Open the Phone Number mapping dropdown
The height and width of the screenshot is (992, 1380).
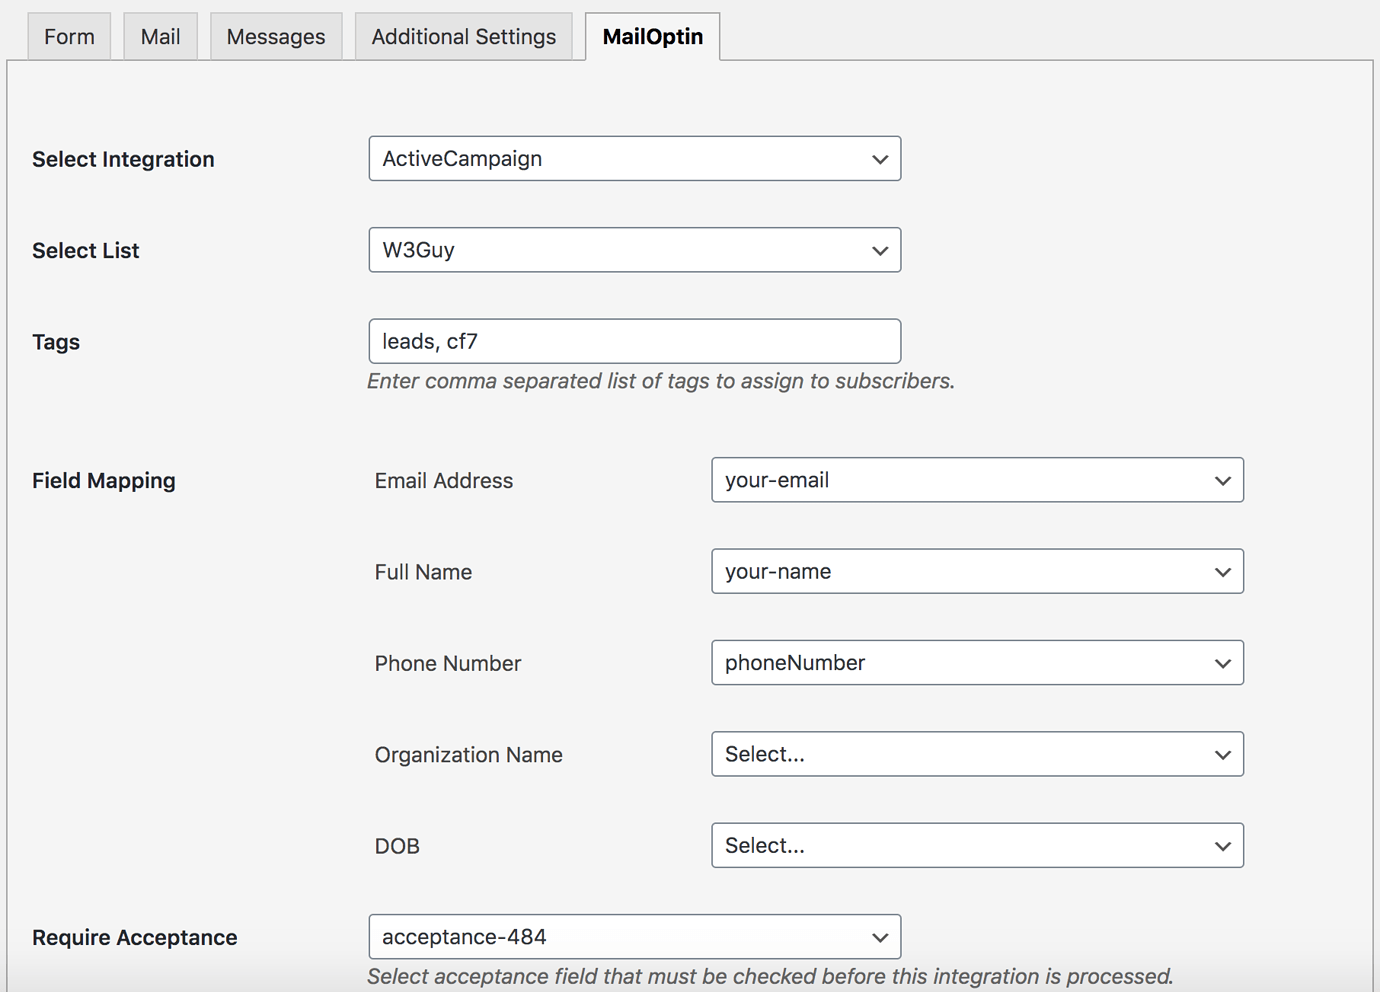coord(976,663)
